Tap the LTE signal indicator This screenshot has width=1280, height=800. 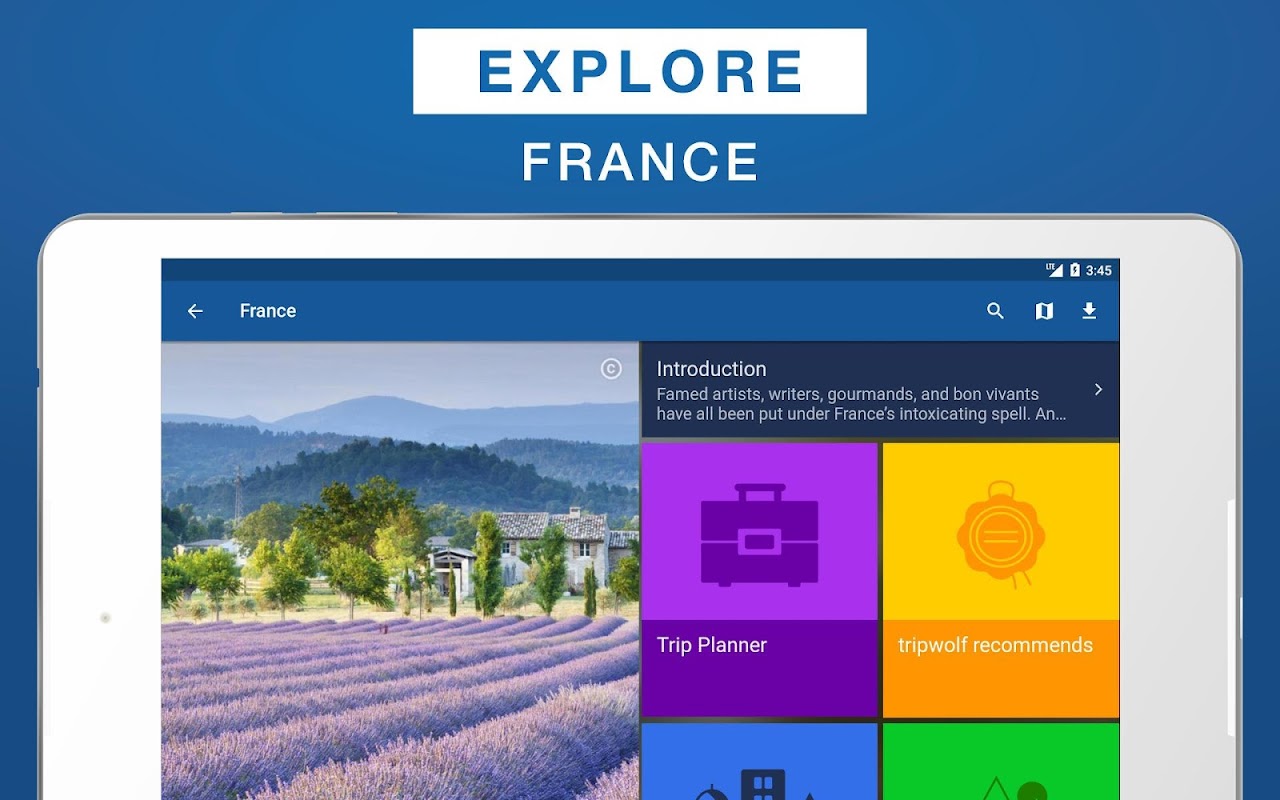(1055, 270)
